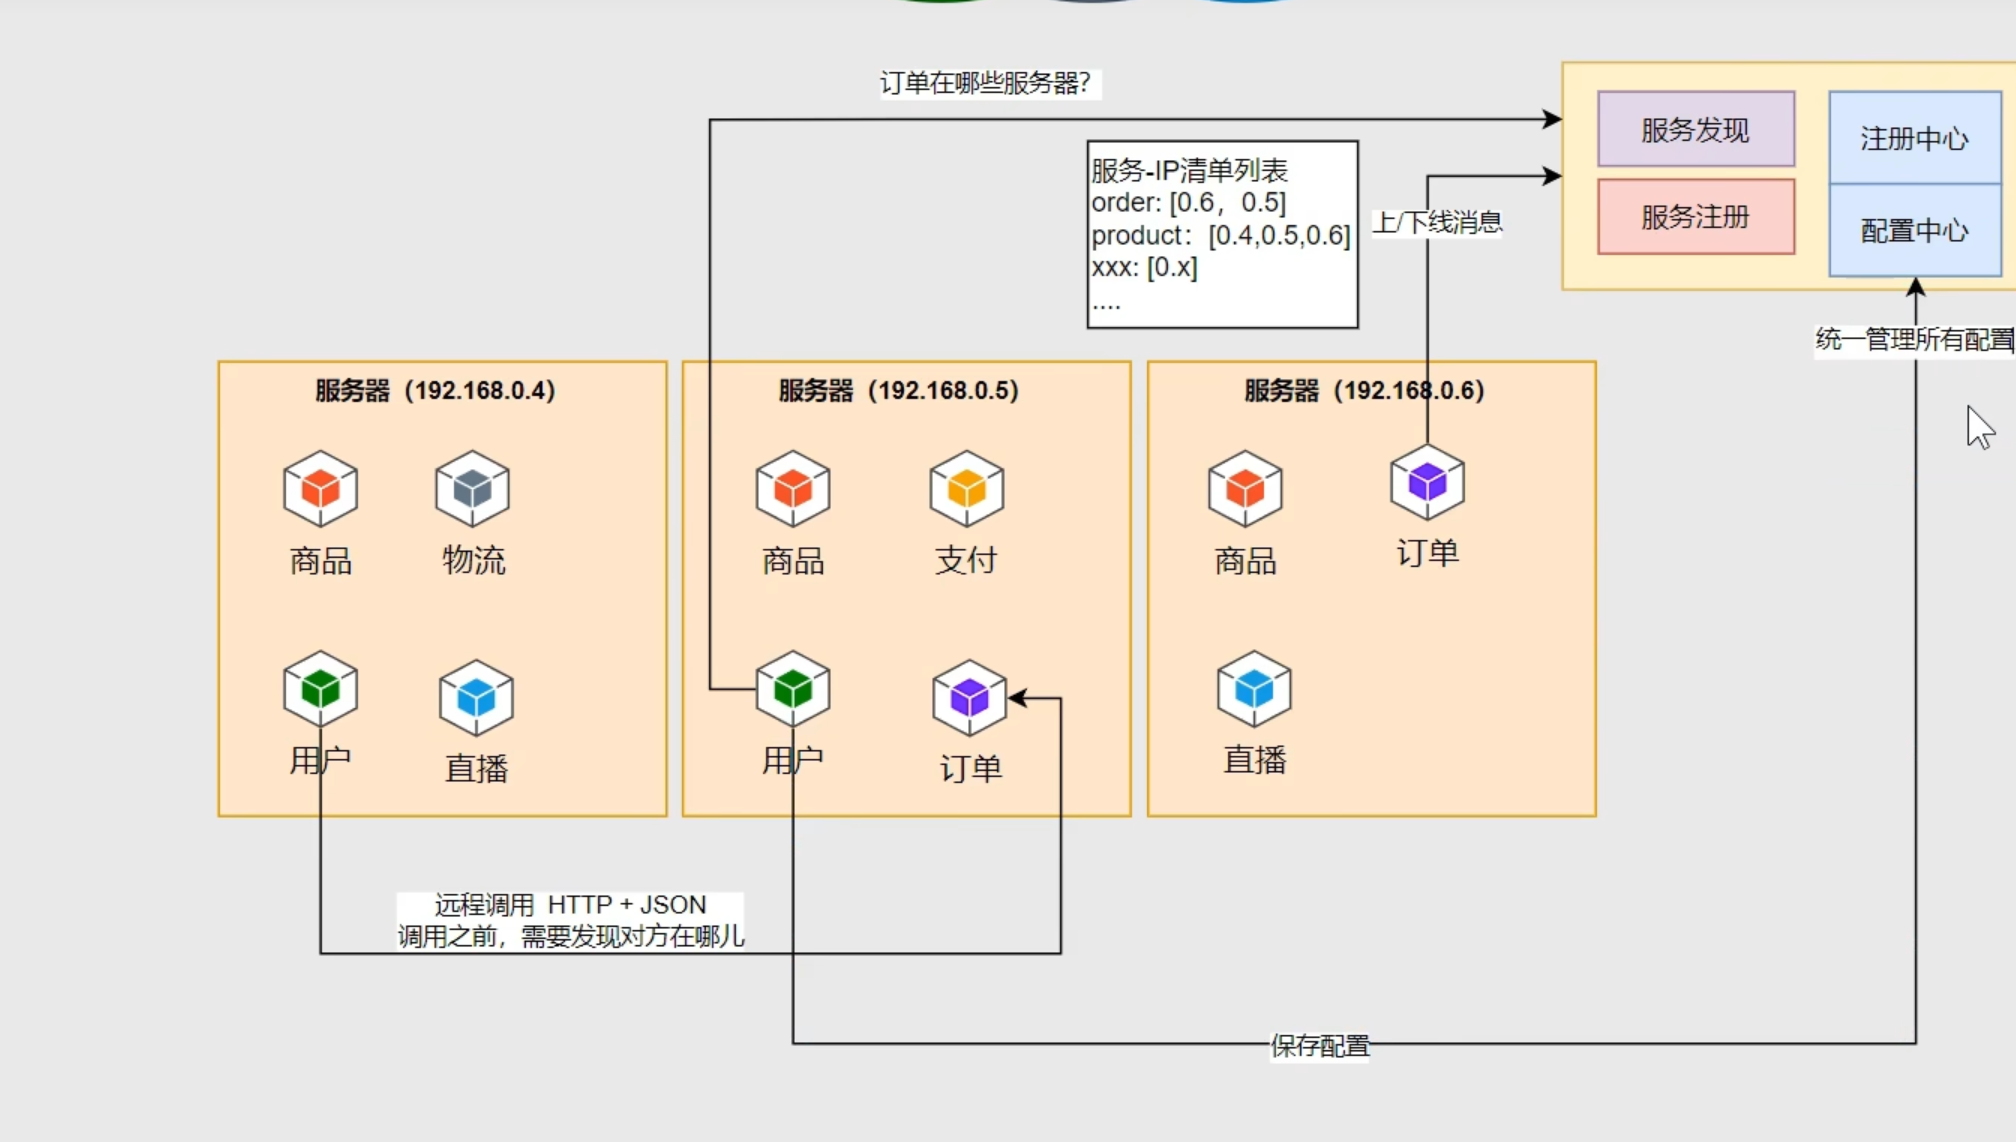Select 订单 purple cube in server 192.168.0.5
The image size is (2016, 1142).
click(x=969, y=697)
